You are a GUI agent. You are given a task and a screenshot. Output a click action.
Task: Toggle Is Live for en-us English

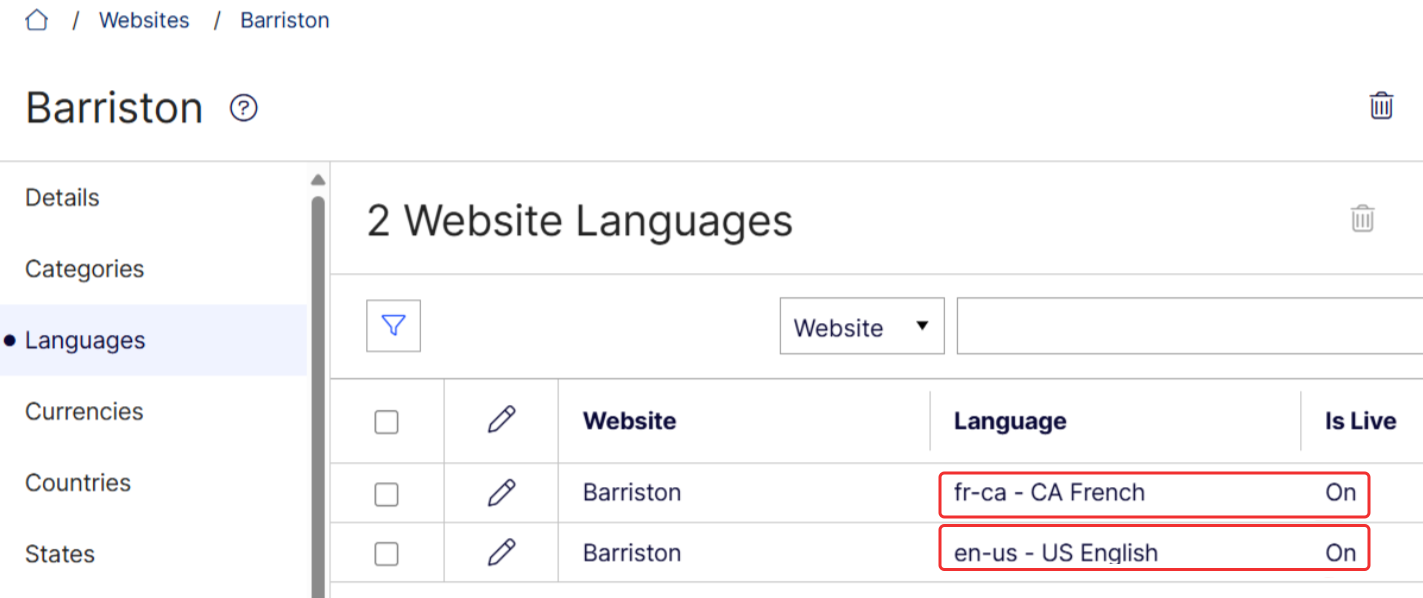[x=1341, y=551]
